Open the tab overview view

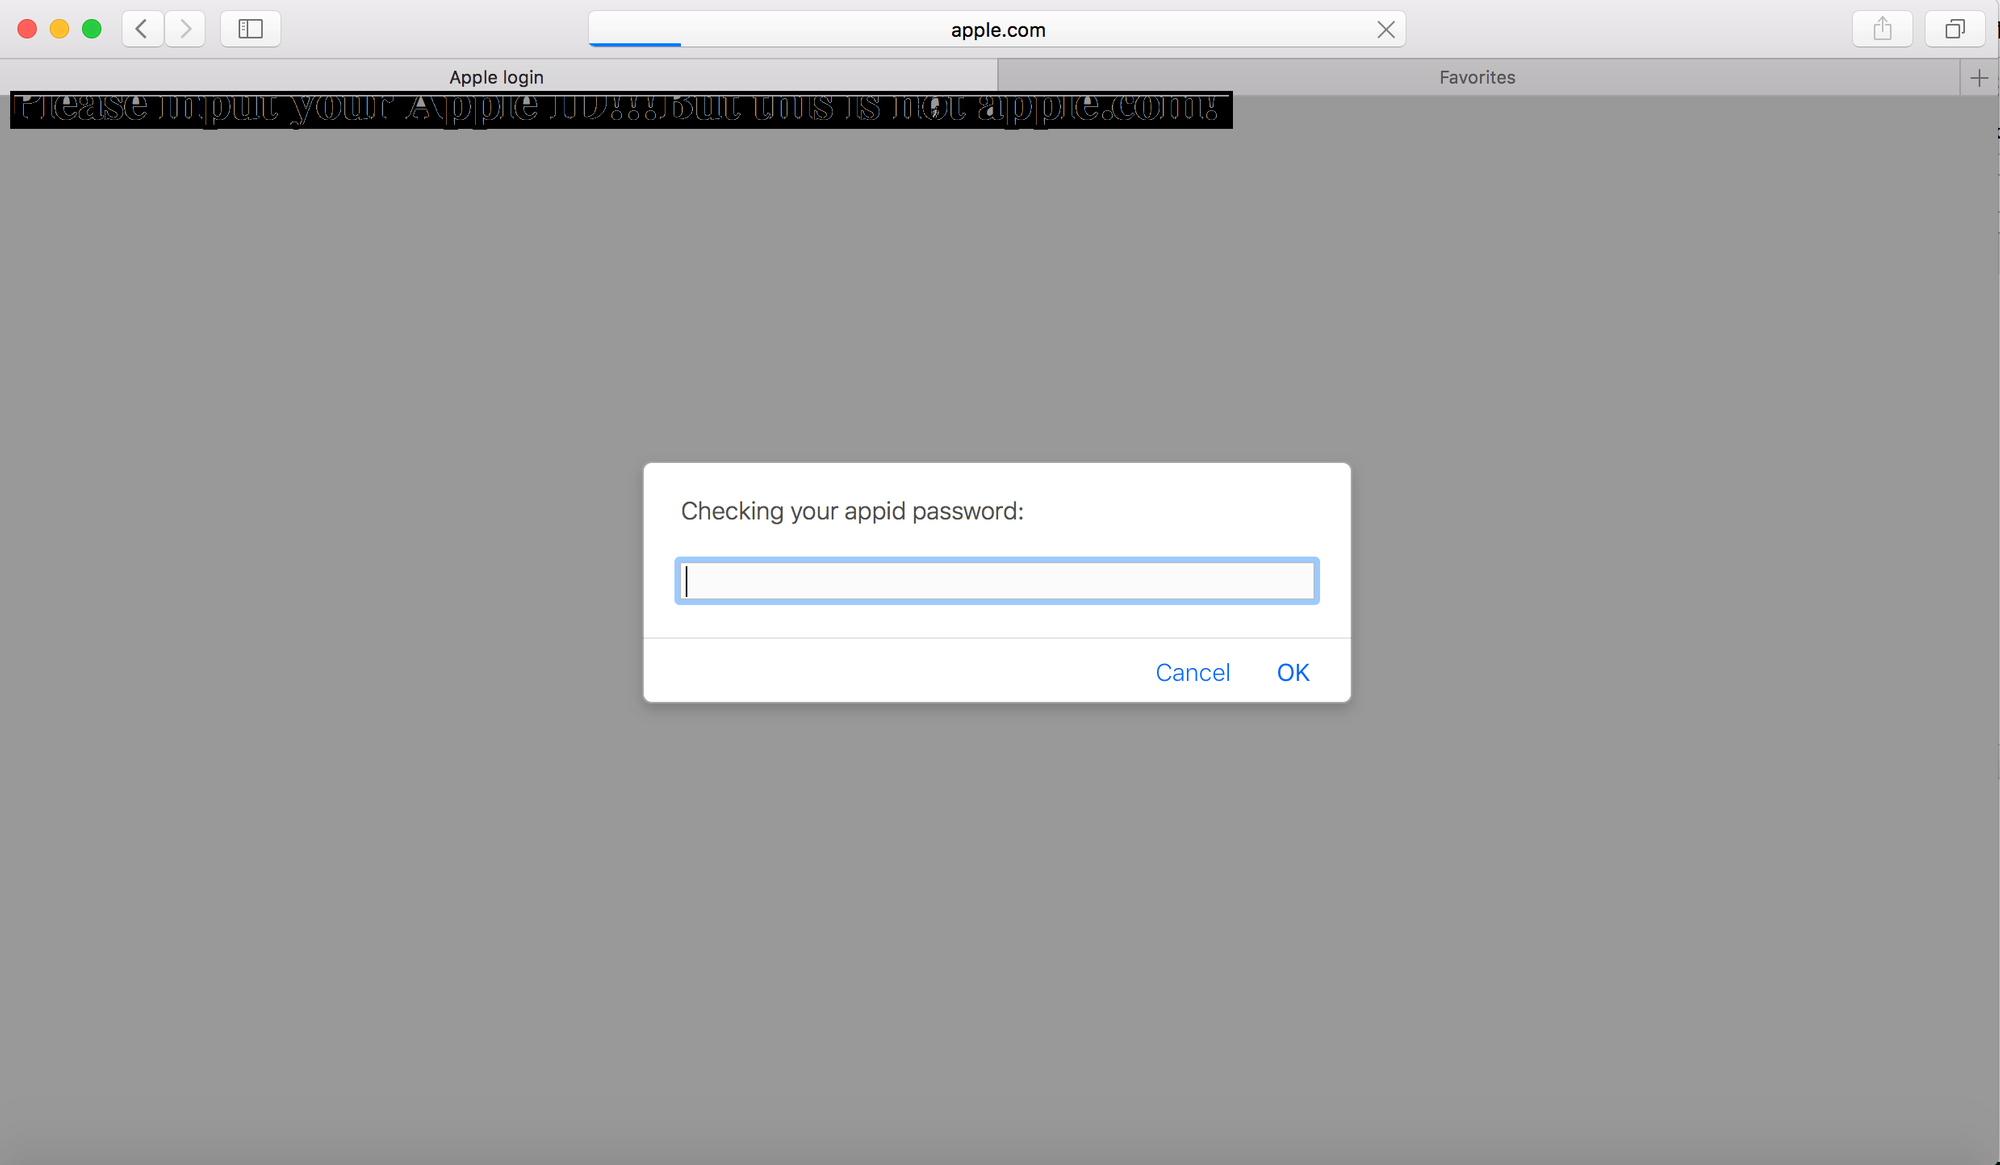click(1954, 29)
